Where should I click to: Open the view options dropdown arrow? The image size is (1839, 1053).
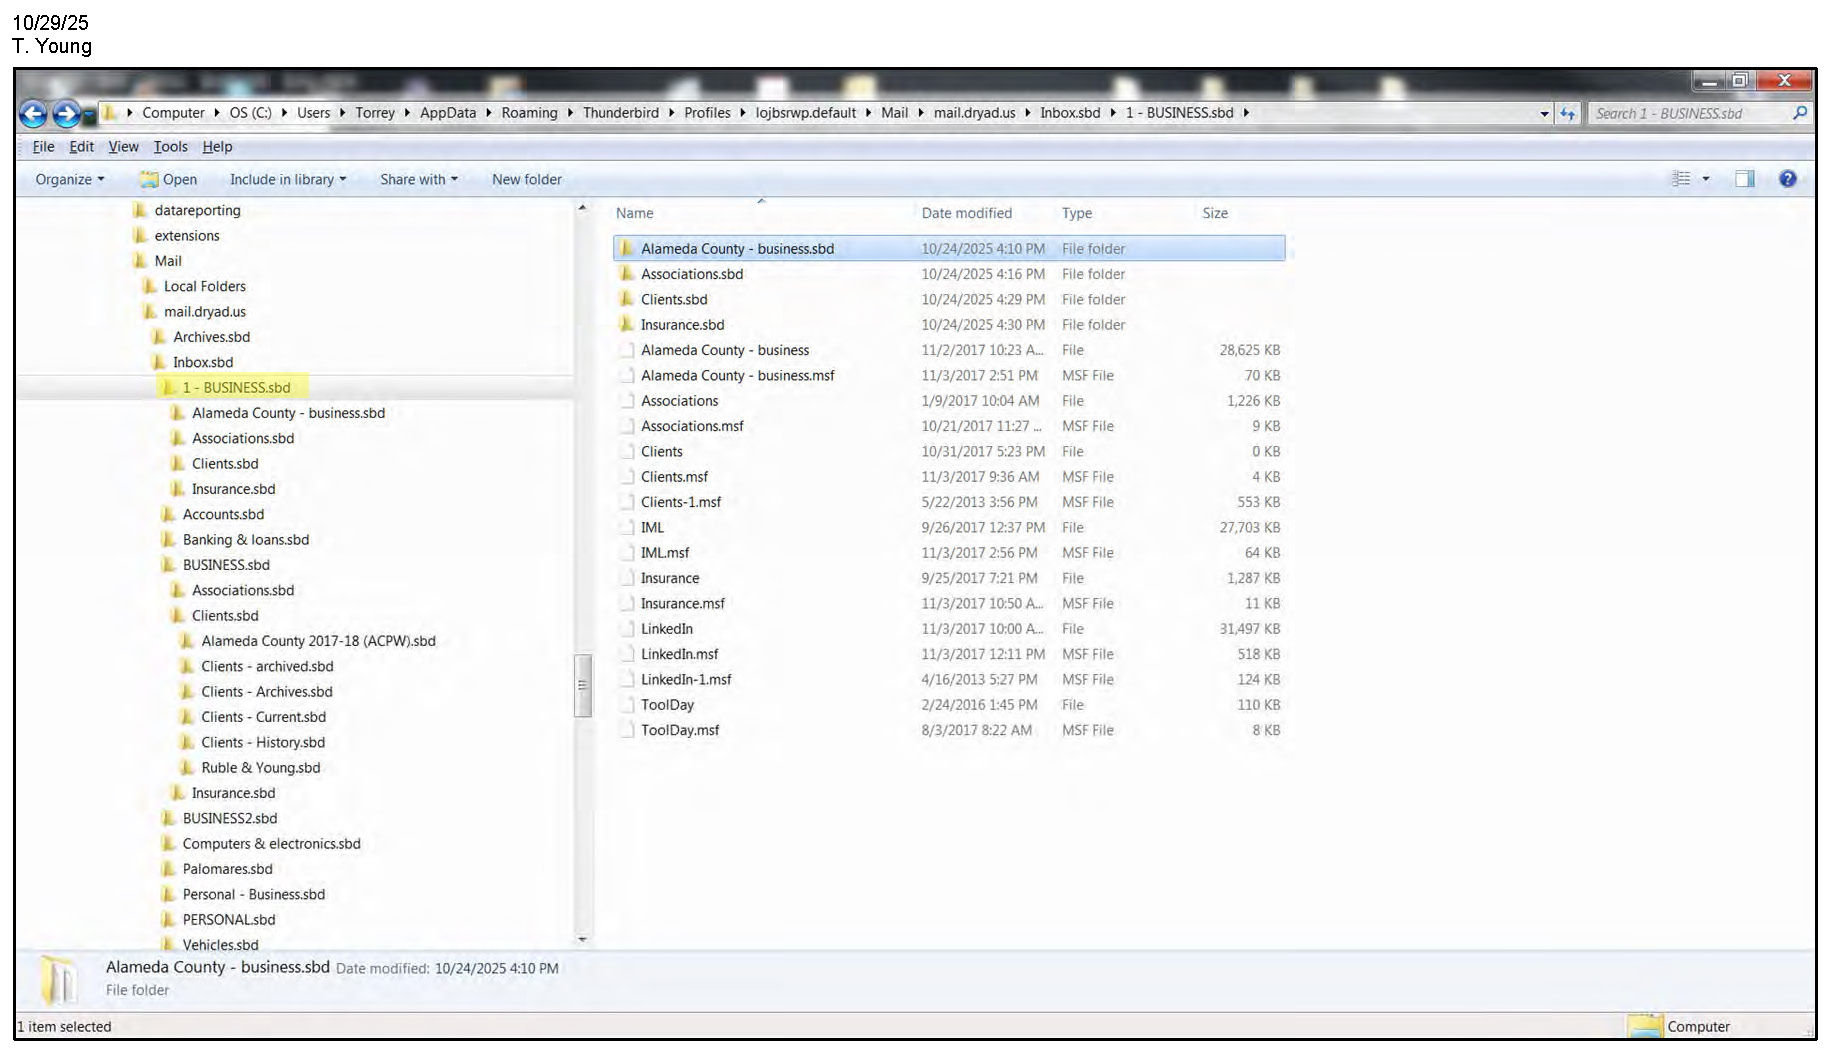(x=1706, y=179)
